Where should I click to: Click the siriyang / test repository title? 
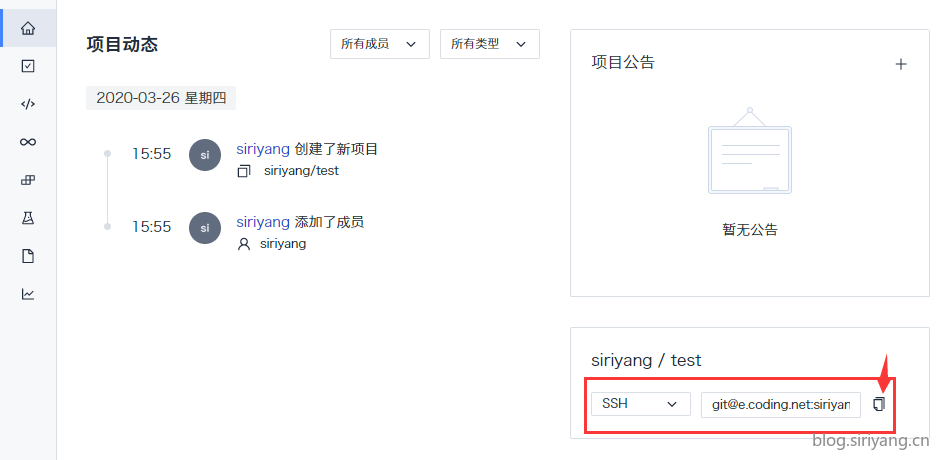(x=646, y=360)
